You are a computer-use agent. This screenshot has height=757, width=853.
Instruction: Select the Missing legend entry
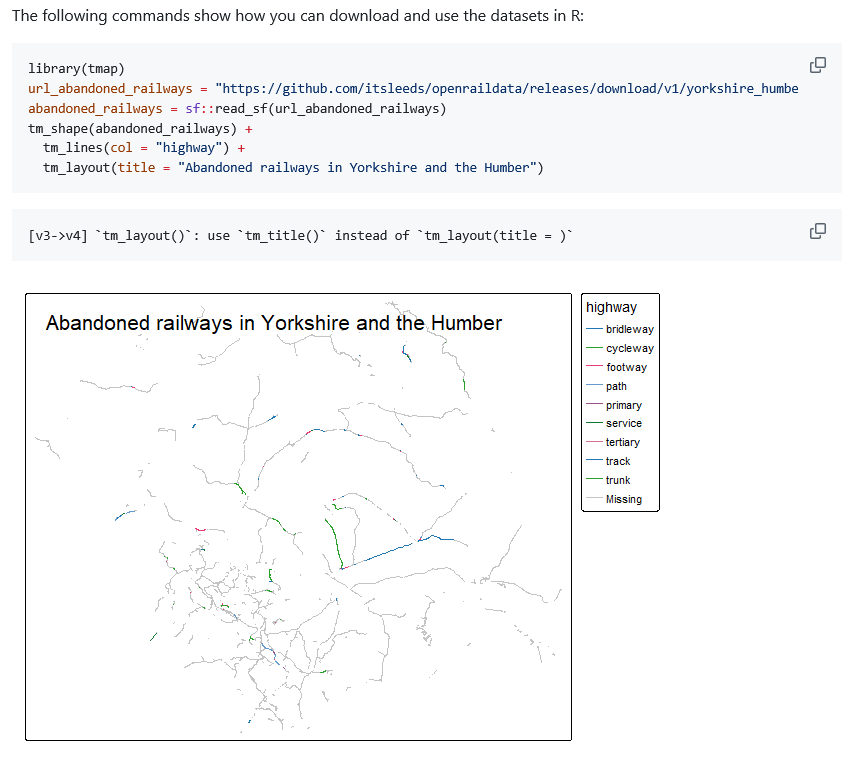623,499
